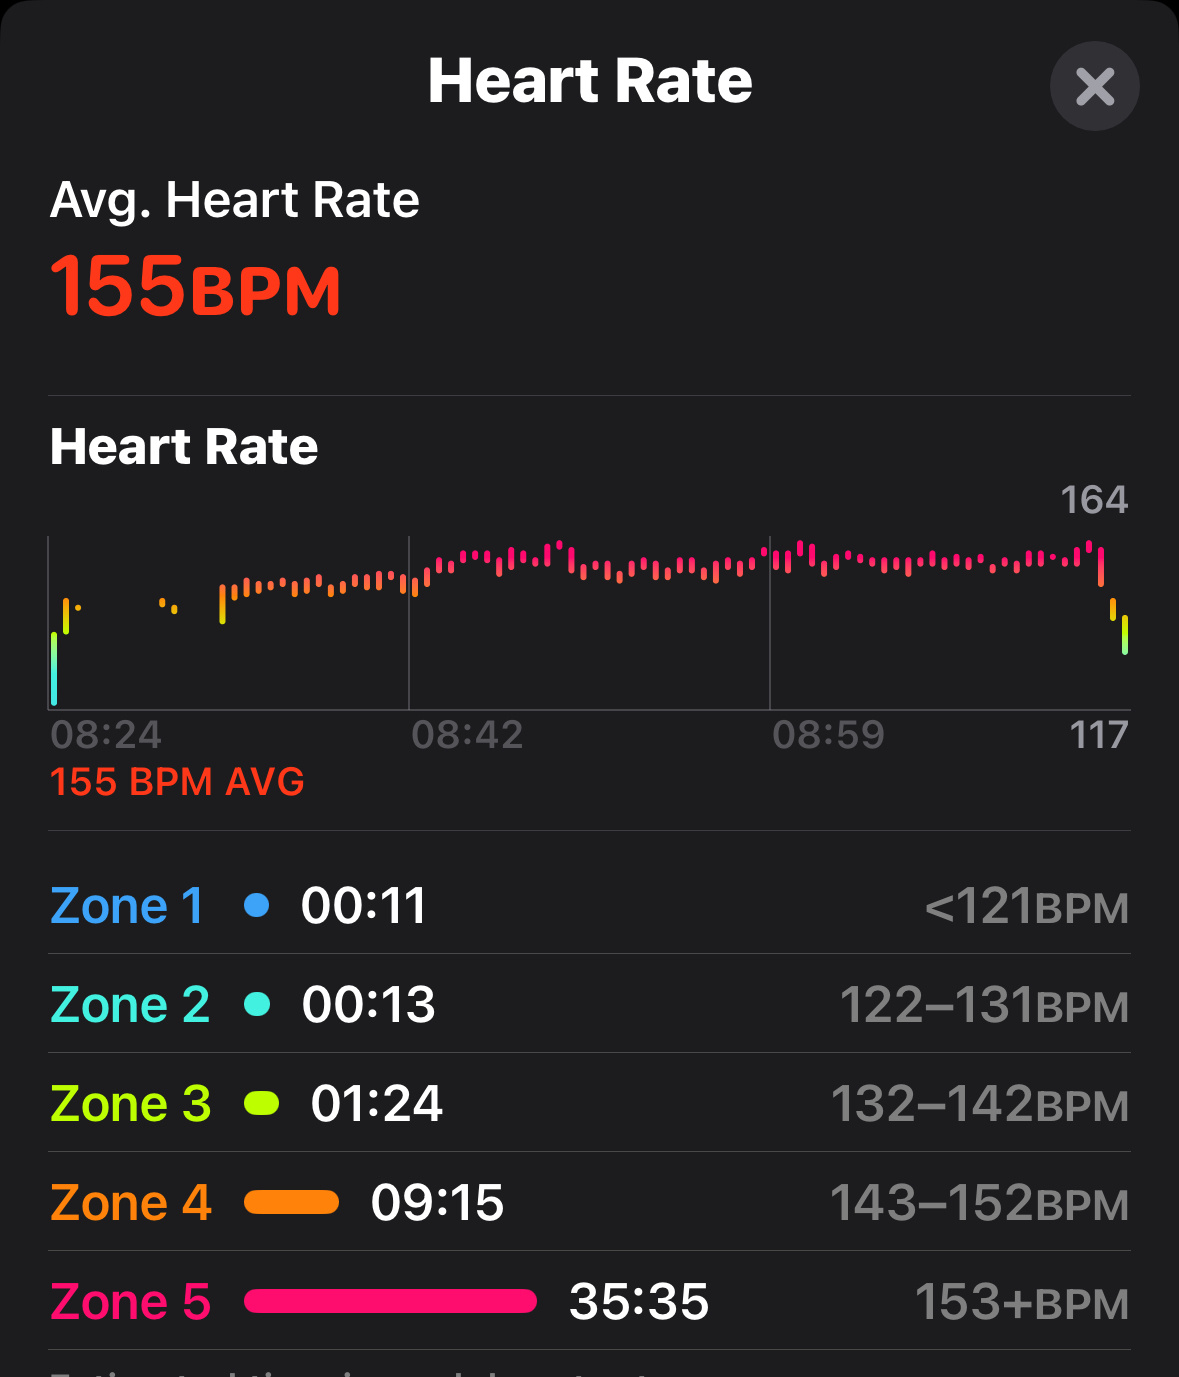Tap the Zone 5 label
The height and width of the screenshot is (1377, 1179).
pyautogui.click(x=131, y=1302)
